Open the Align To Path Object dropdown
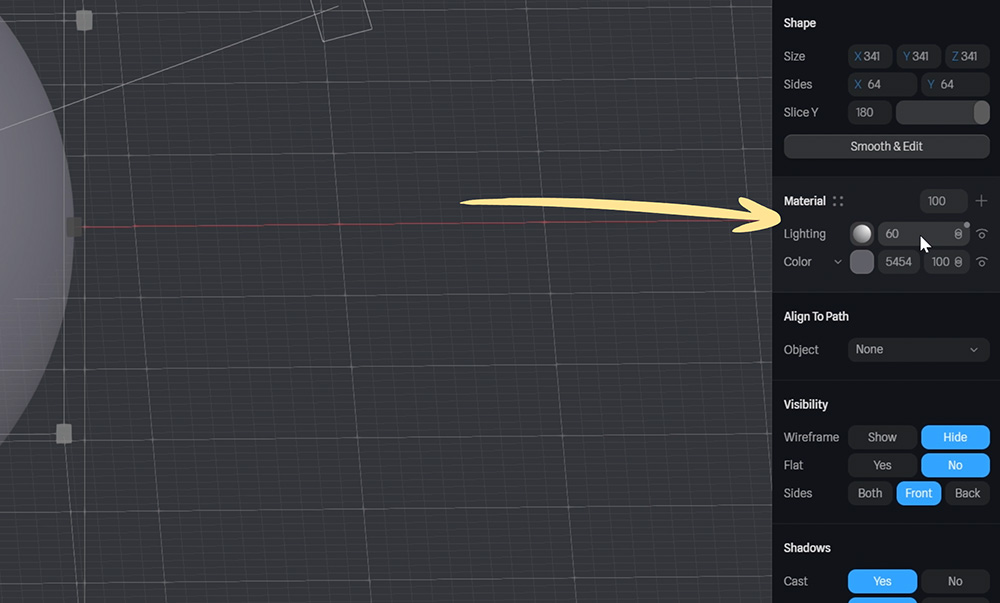Image resolution: width=1000 pixels, height=603 pixels. point(917,350)
